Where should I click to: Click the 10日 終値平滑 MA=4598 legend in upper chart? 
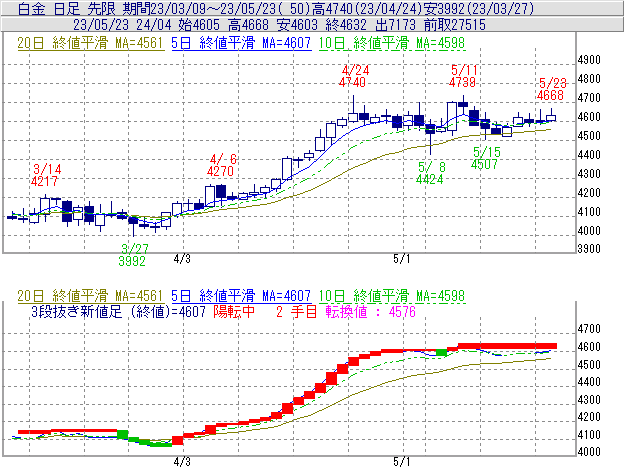pos(392,43)
